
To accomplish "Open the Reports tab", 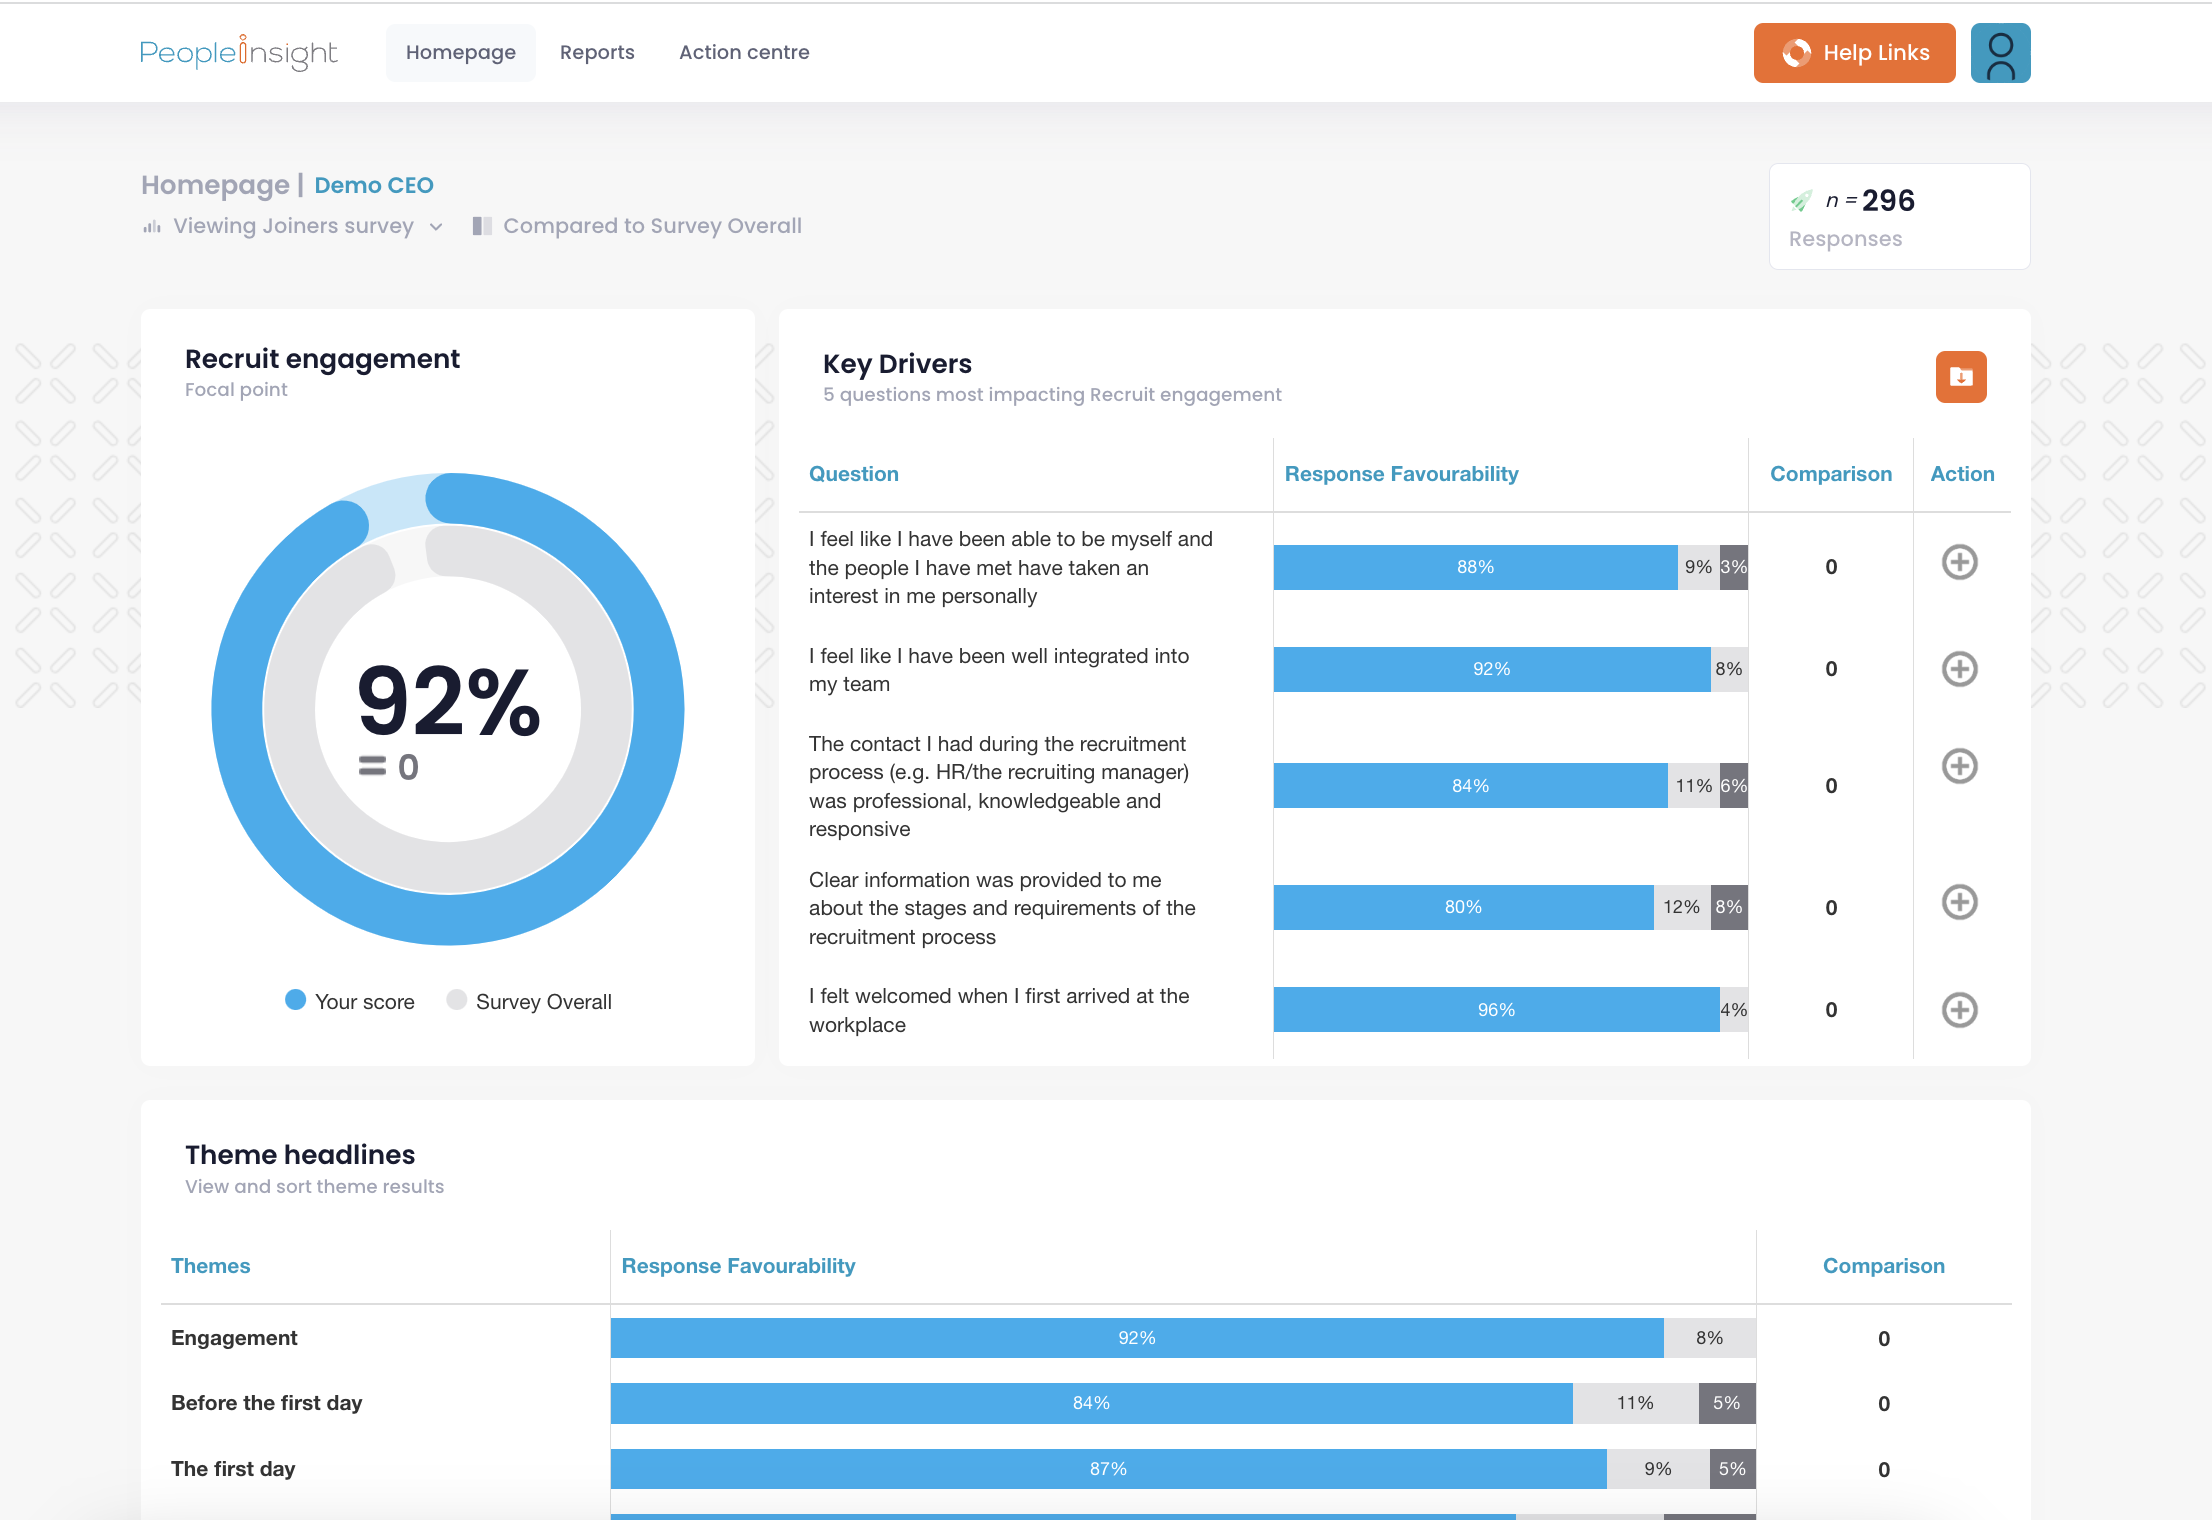I will [x=597, y=52].
